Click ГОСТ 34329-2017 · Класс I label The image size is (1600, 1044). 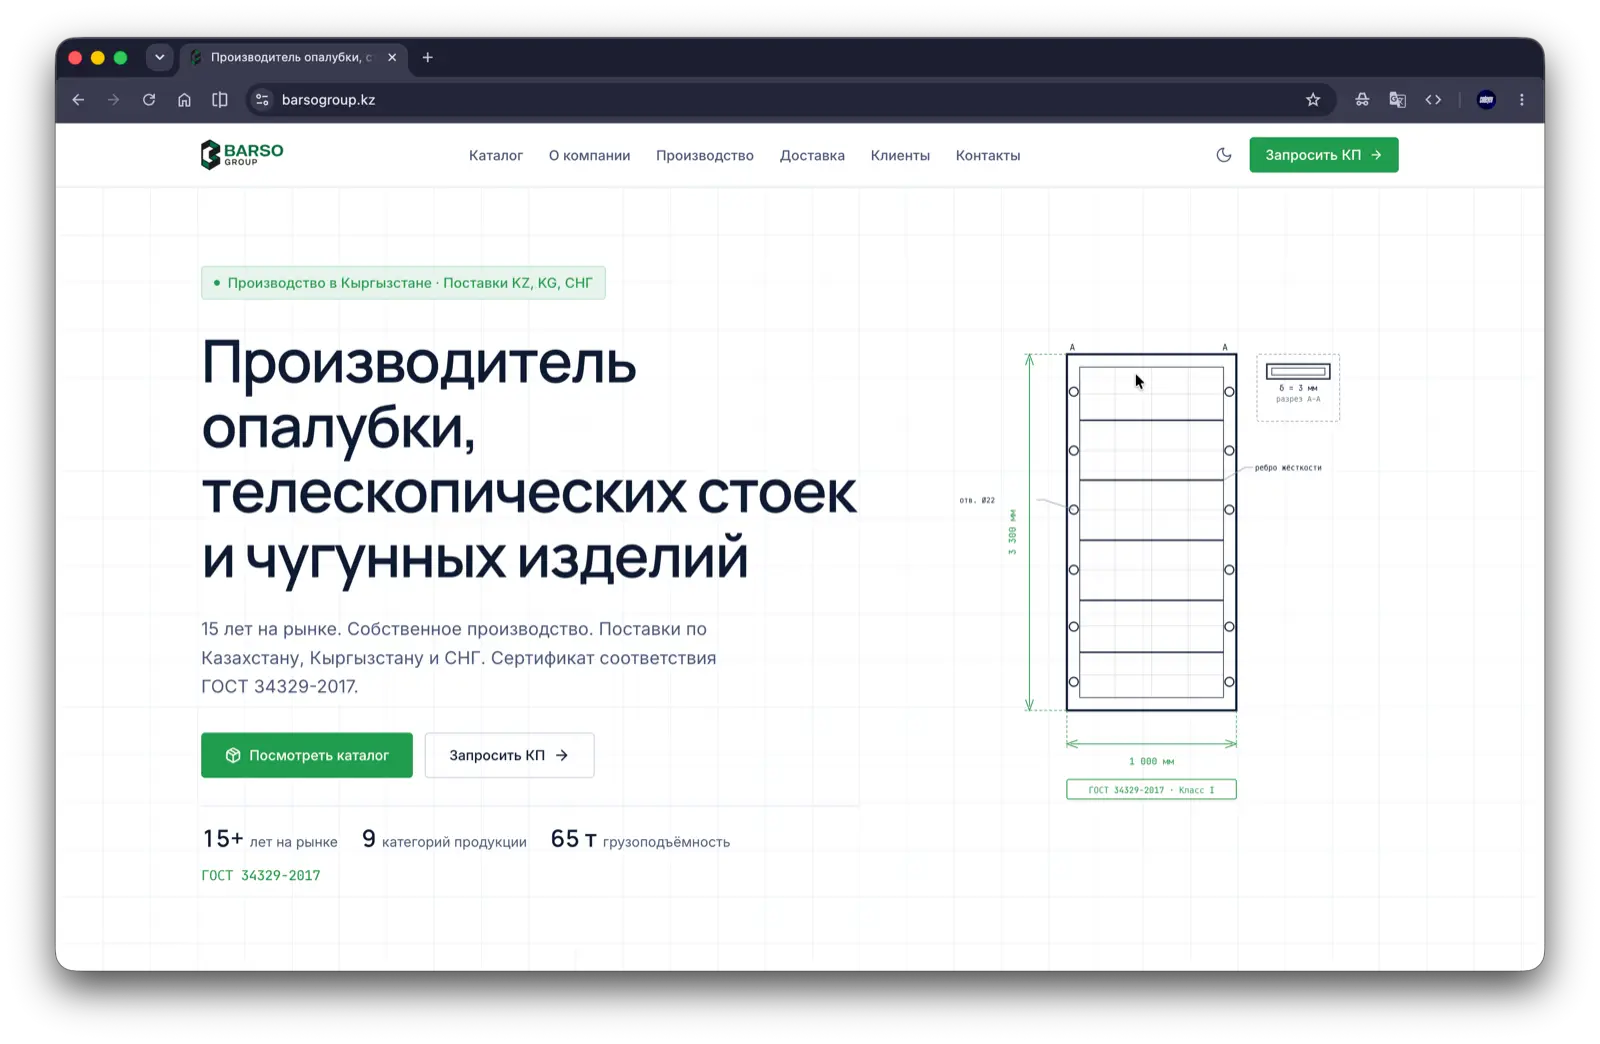tap(1151, 790)
